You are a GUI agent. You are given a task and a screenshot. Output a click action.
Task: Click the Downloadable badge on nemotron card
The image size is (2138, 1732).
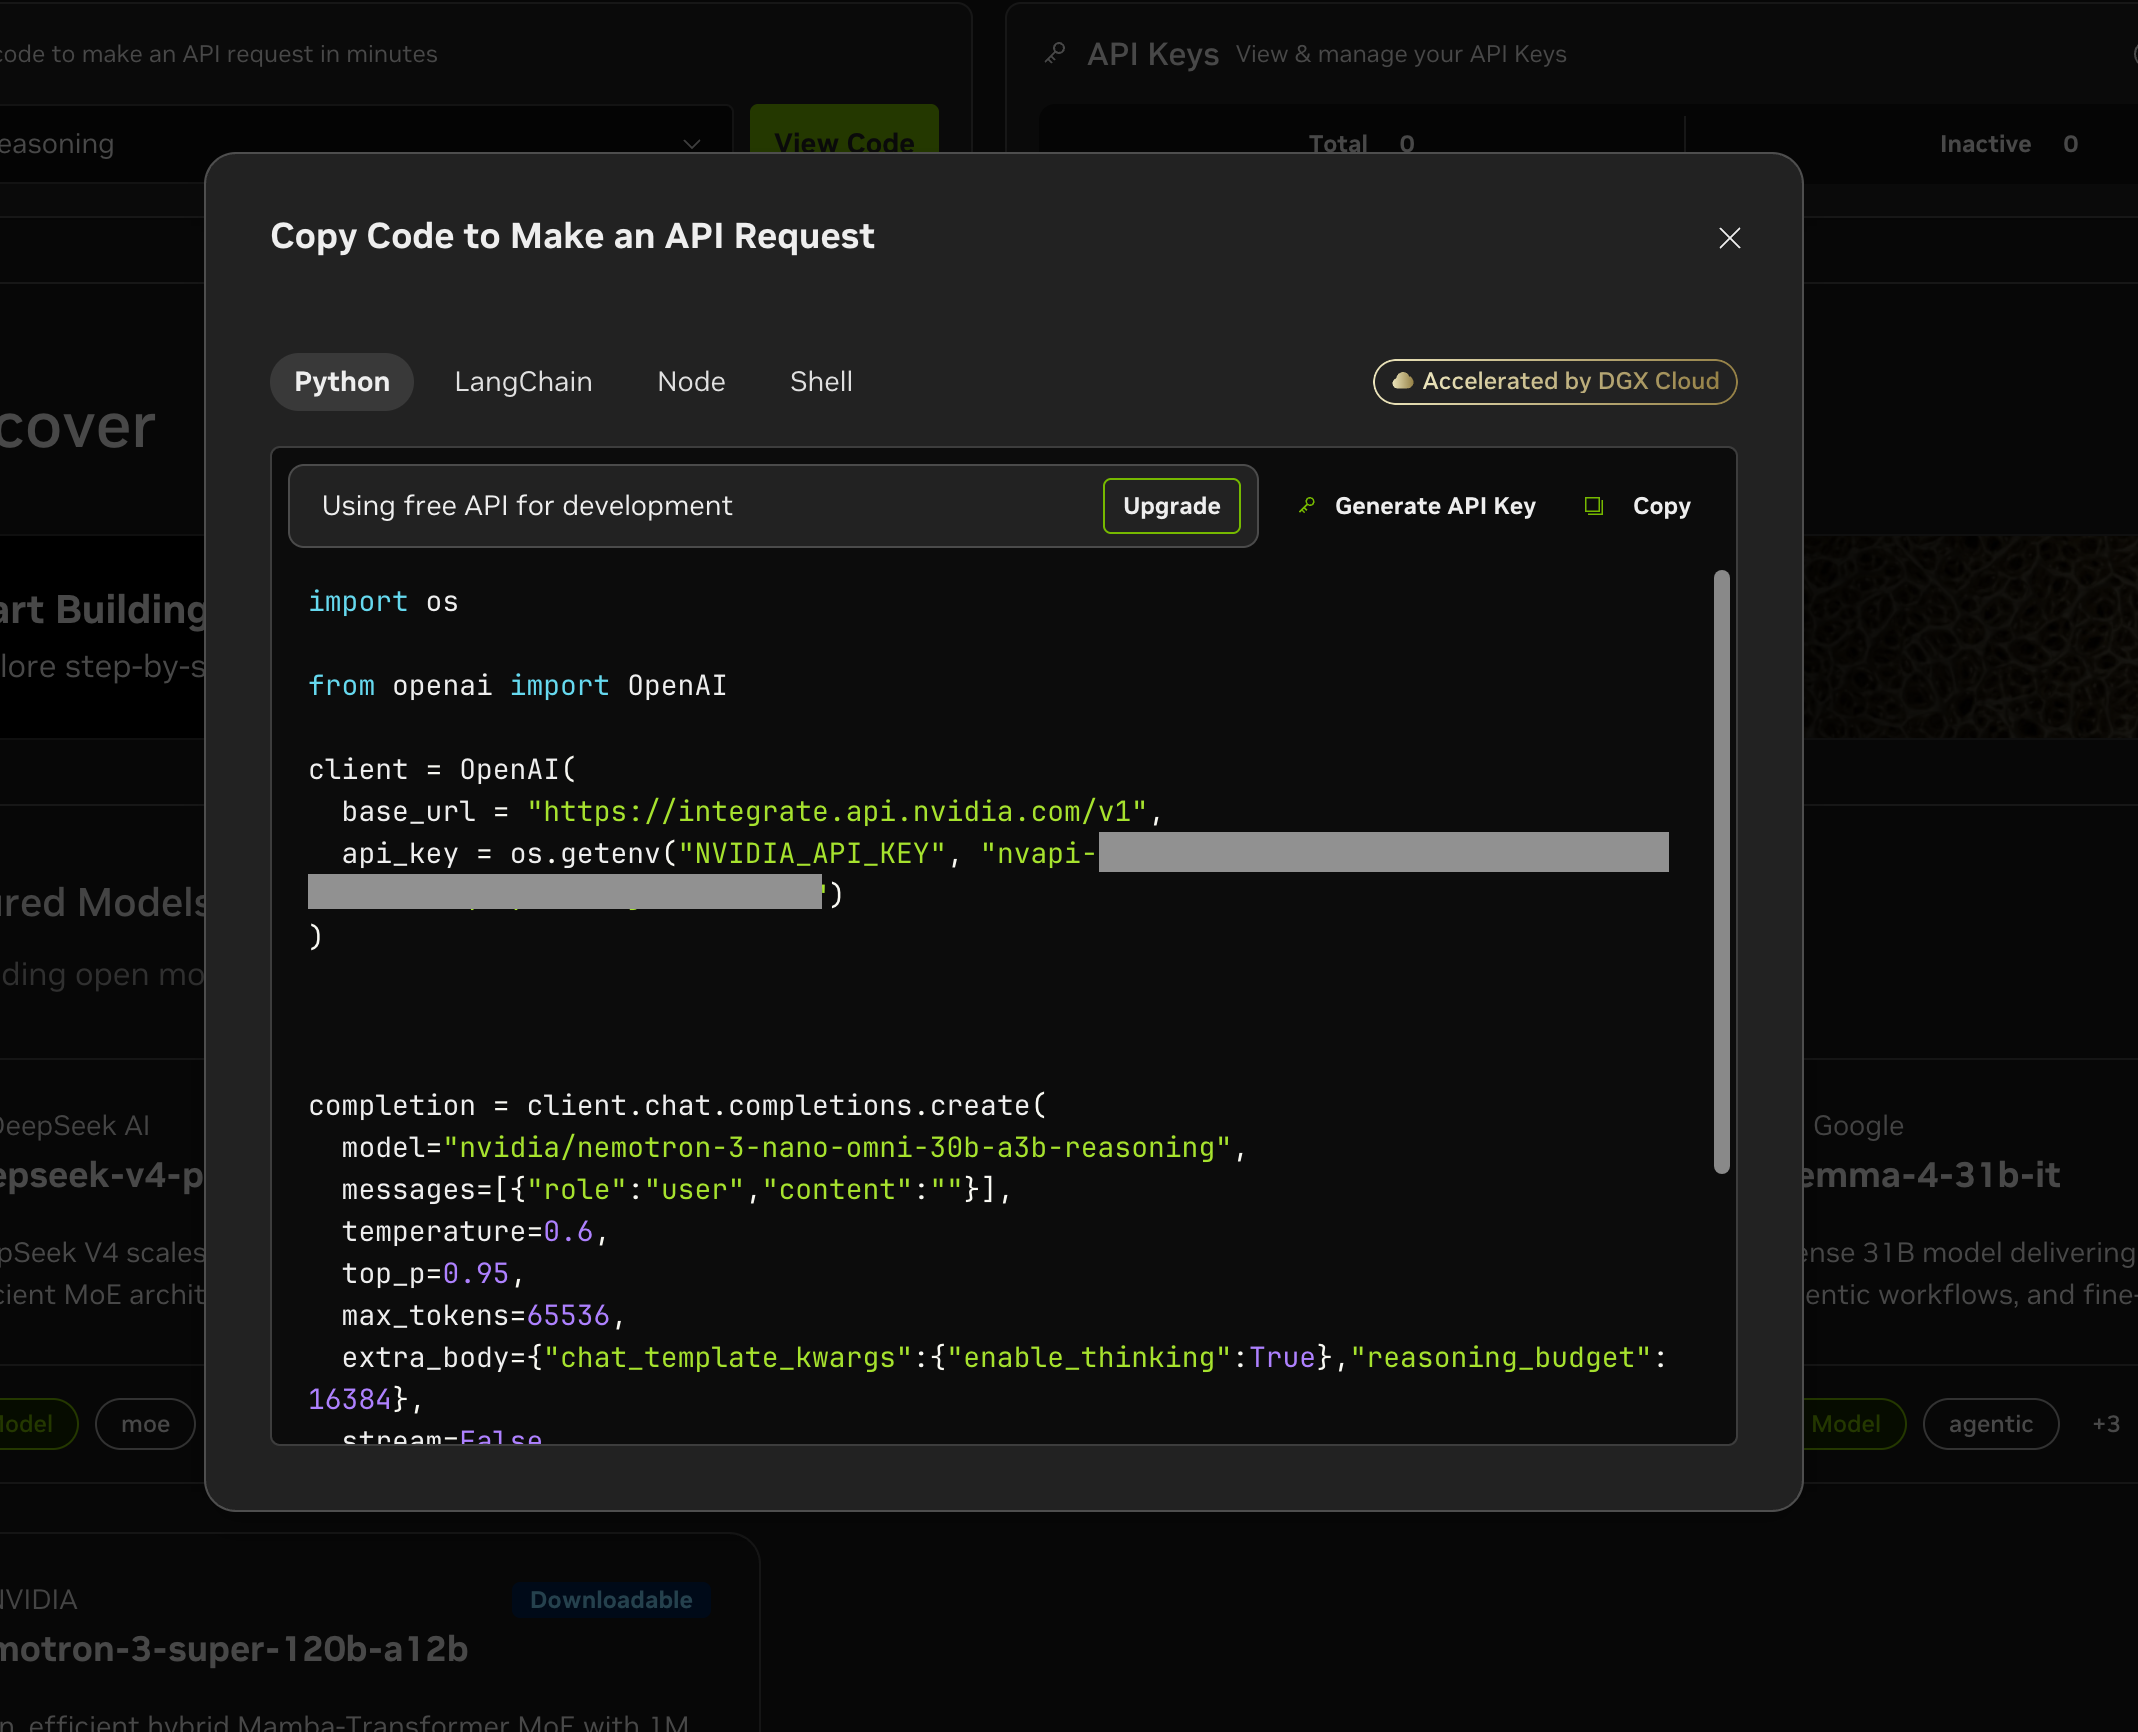[x=611, y=1599]
